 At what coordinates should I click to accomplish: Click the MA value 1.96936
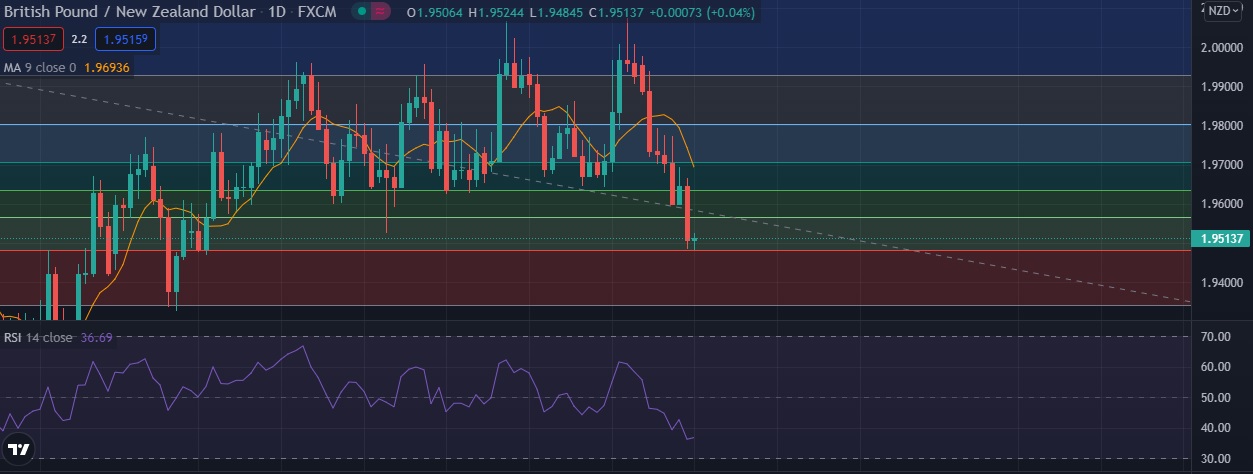click(107, 67)
